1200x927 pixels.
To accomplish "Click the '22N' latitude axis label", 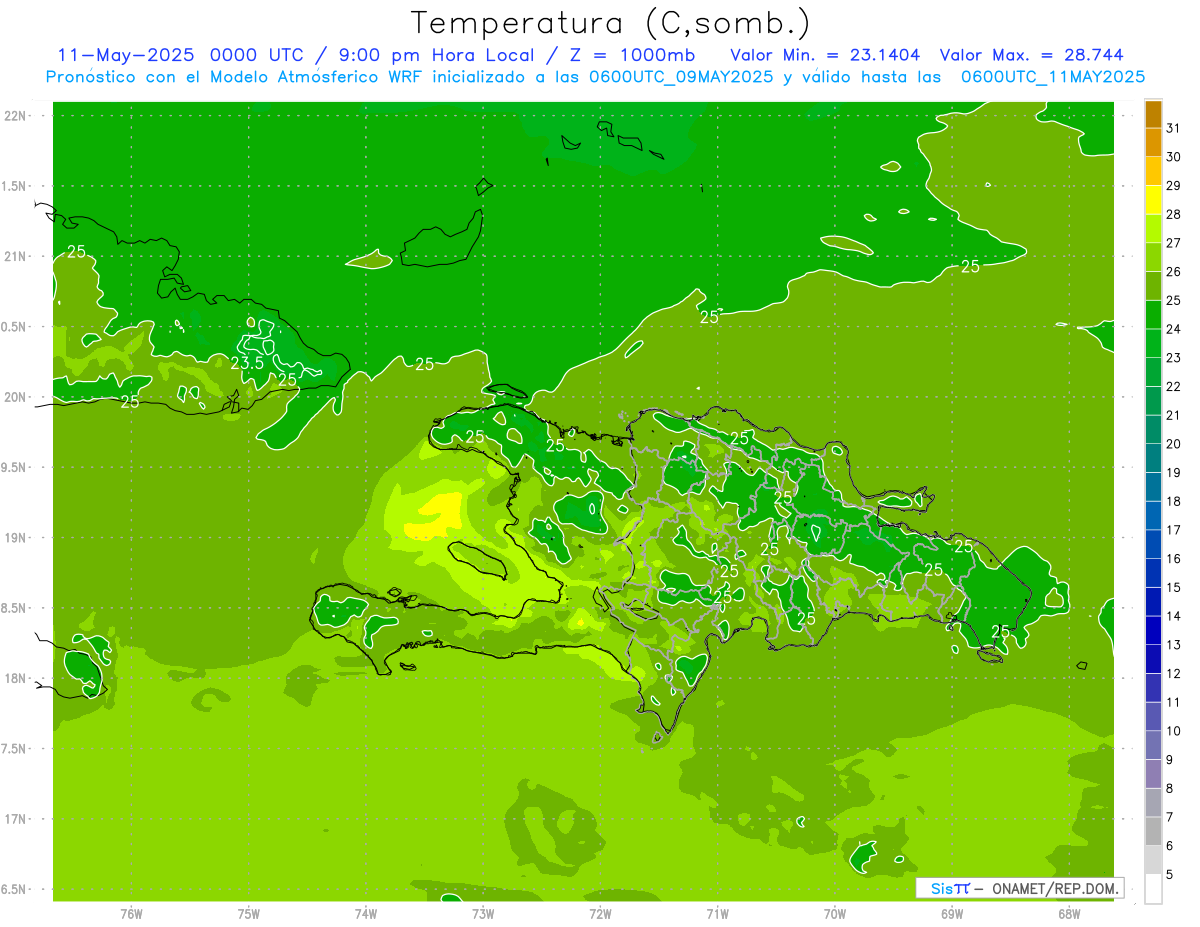I will click(x=16, y=116).
